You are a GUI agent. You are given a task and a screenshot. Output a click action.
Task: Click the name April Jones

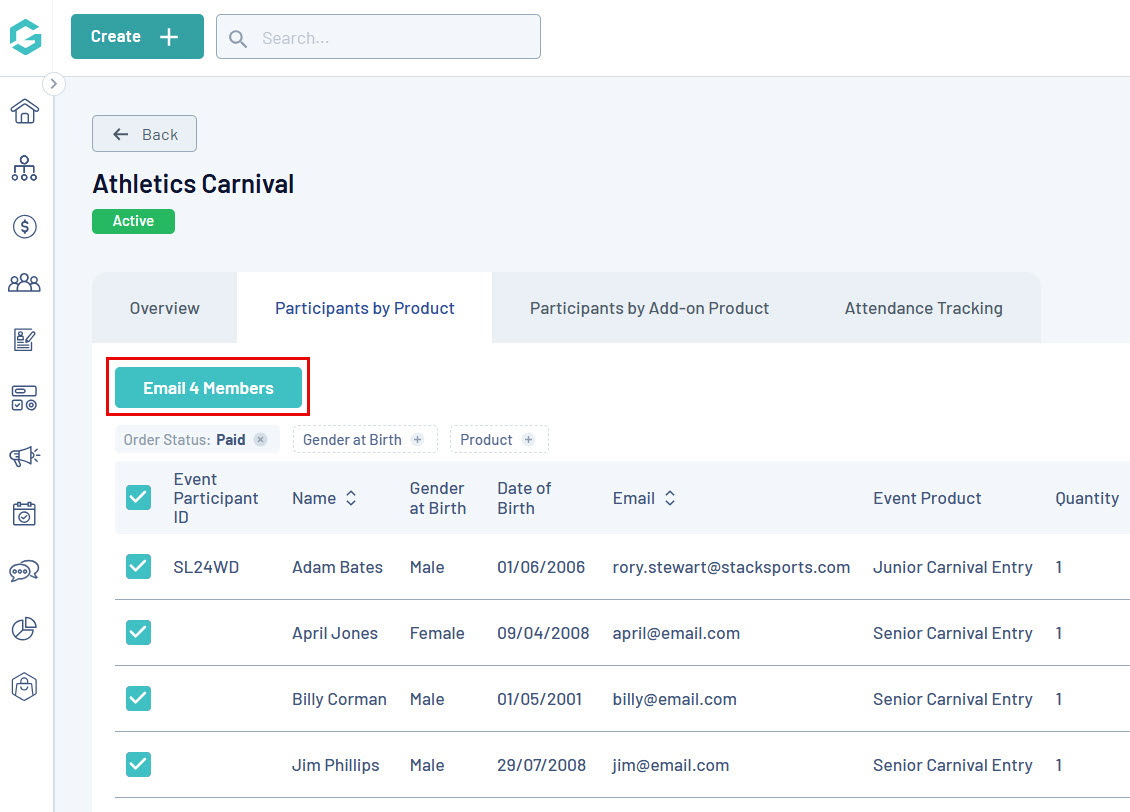click(x=334, y=633)
